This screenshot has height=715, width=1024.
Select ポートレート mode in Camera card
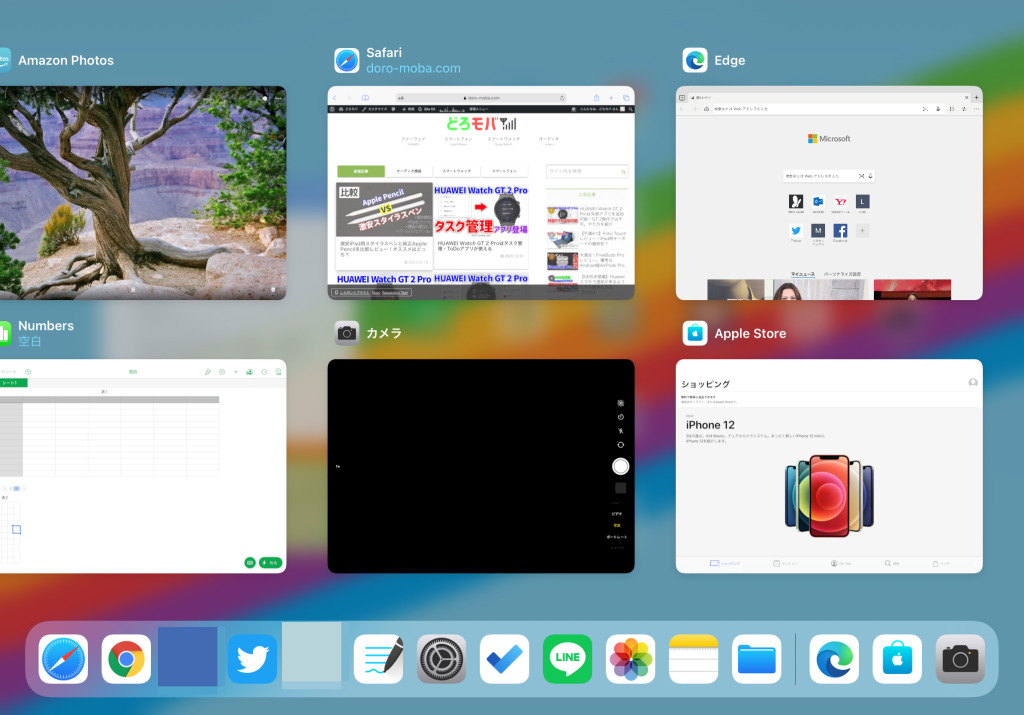coord(616,537)
